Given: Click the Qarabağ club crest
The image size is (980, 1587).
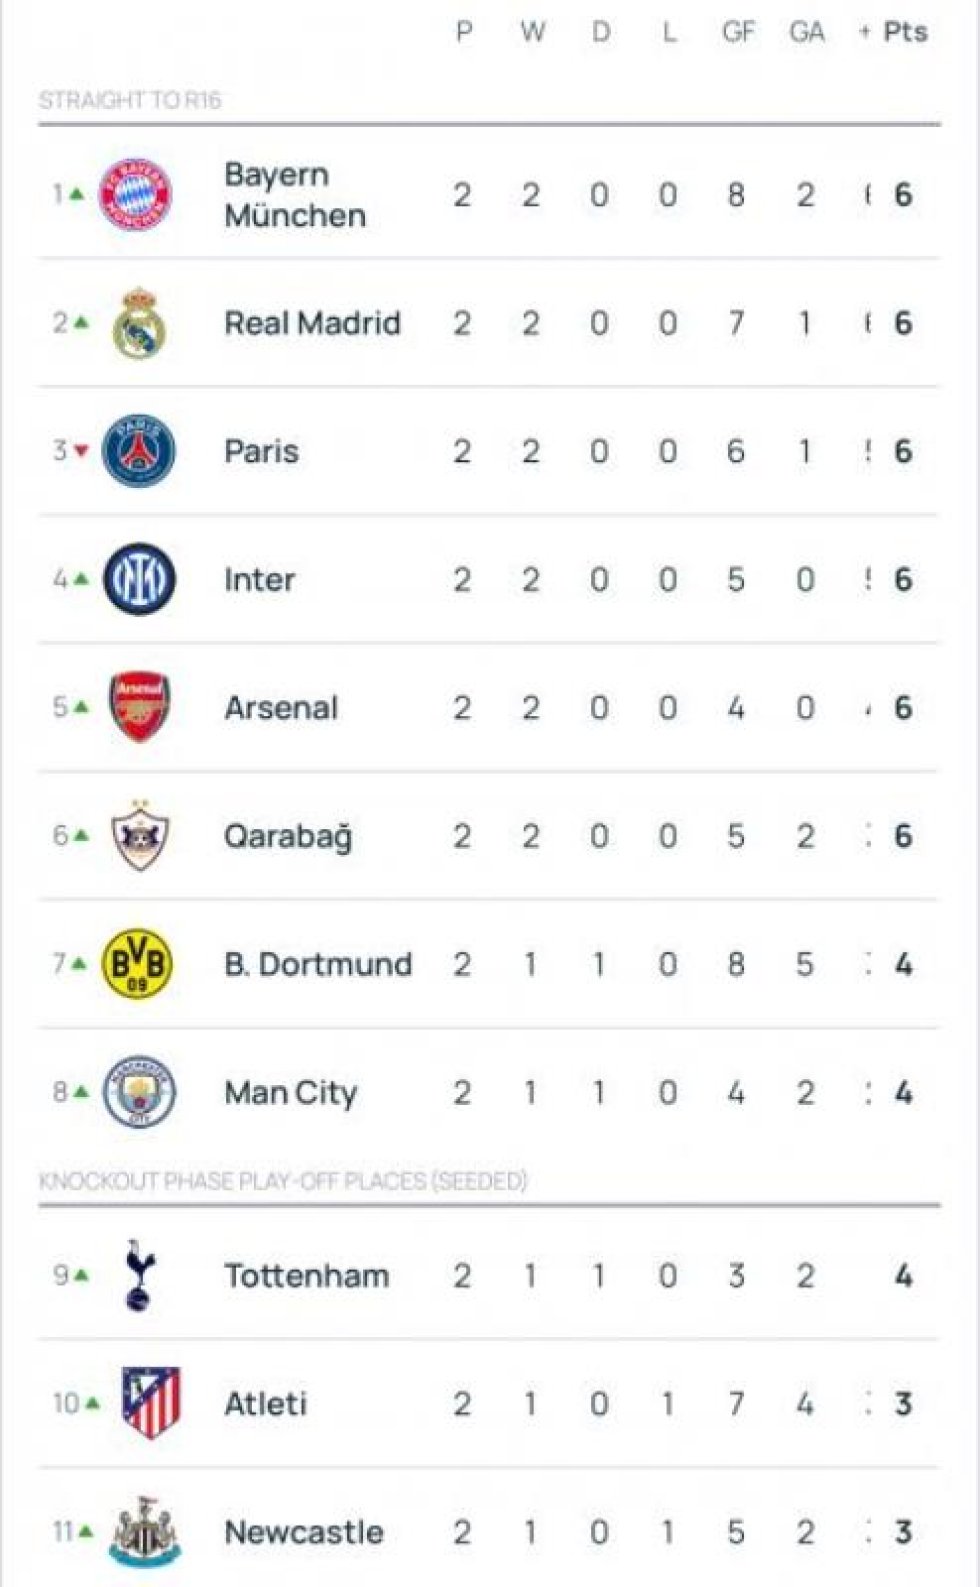Looking at the screenshot, I should click(x=139, y=835).
